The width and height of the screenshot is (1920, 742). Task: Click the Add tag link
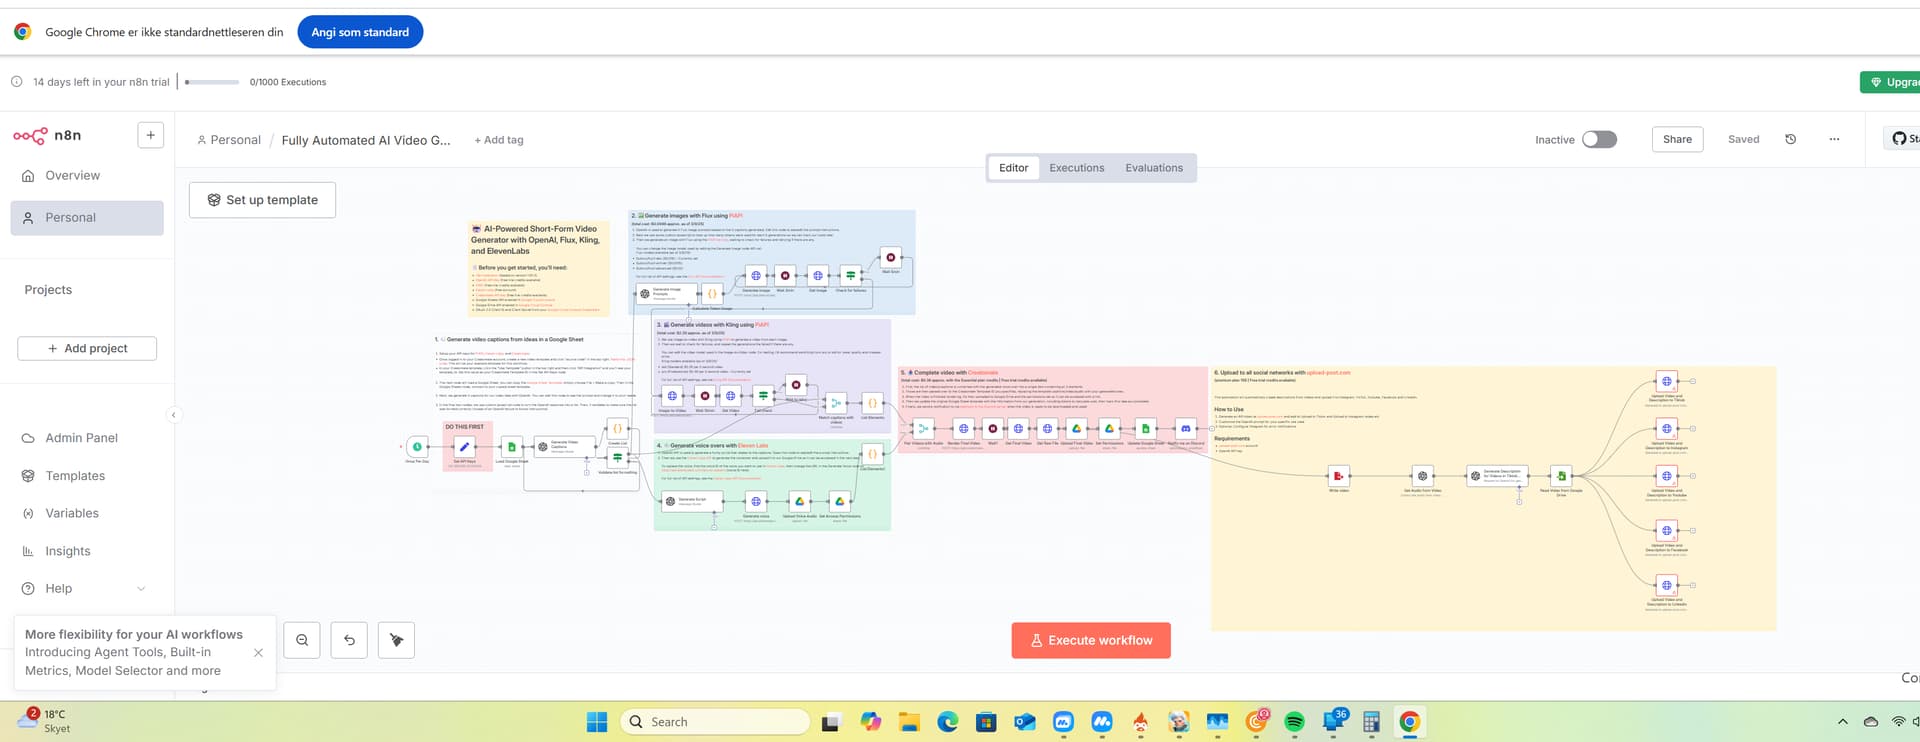(499, 140)
